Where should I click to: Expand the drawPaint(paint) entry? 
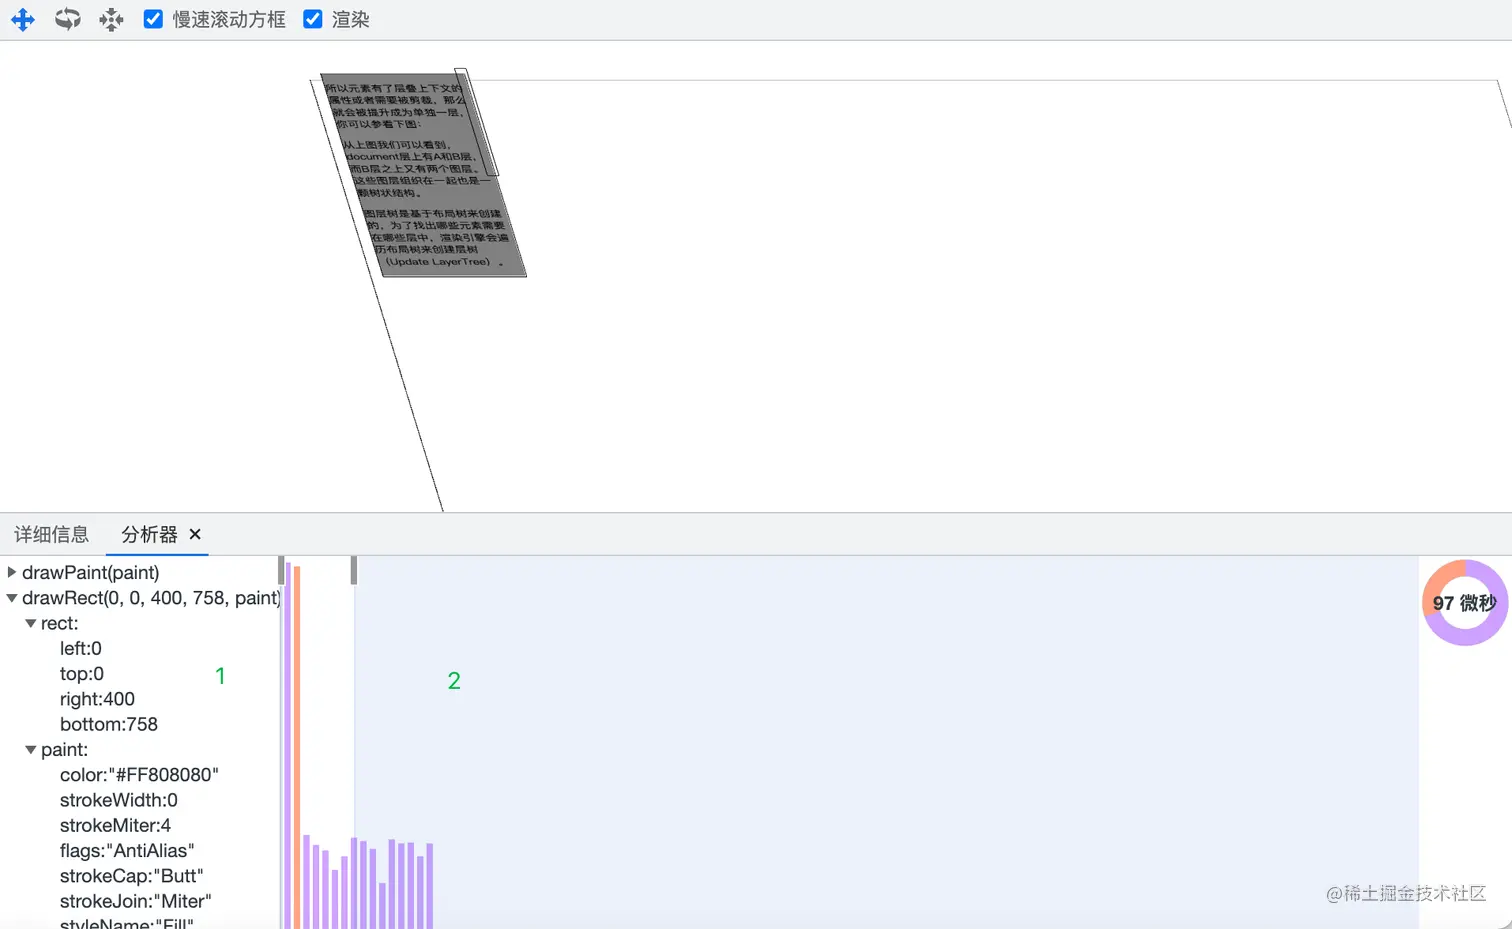12,572
